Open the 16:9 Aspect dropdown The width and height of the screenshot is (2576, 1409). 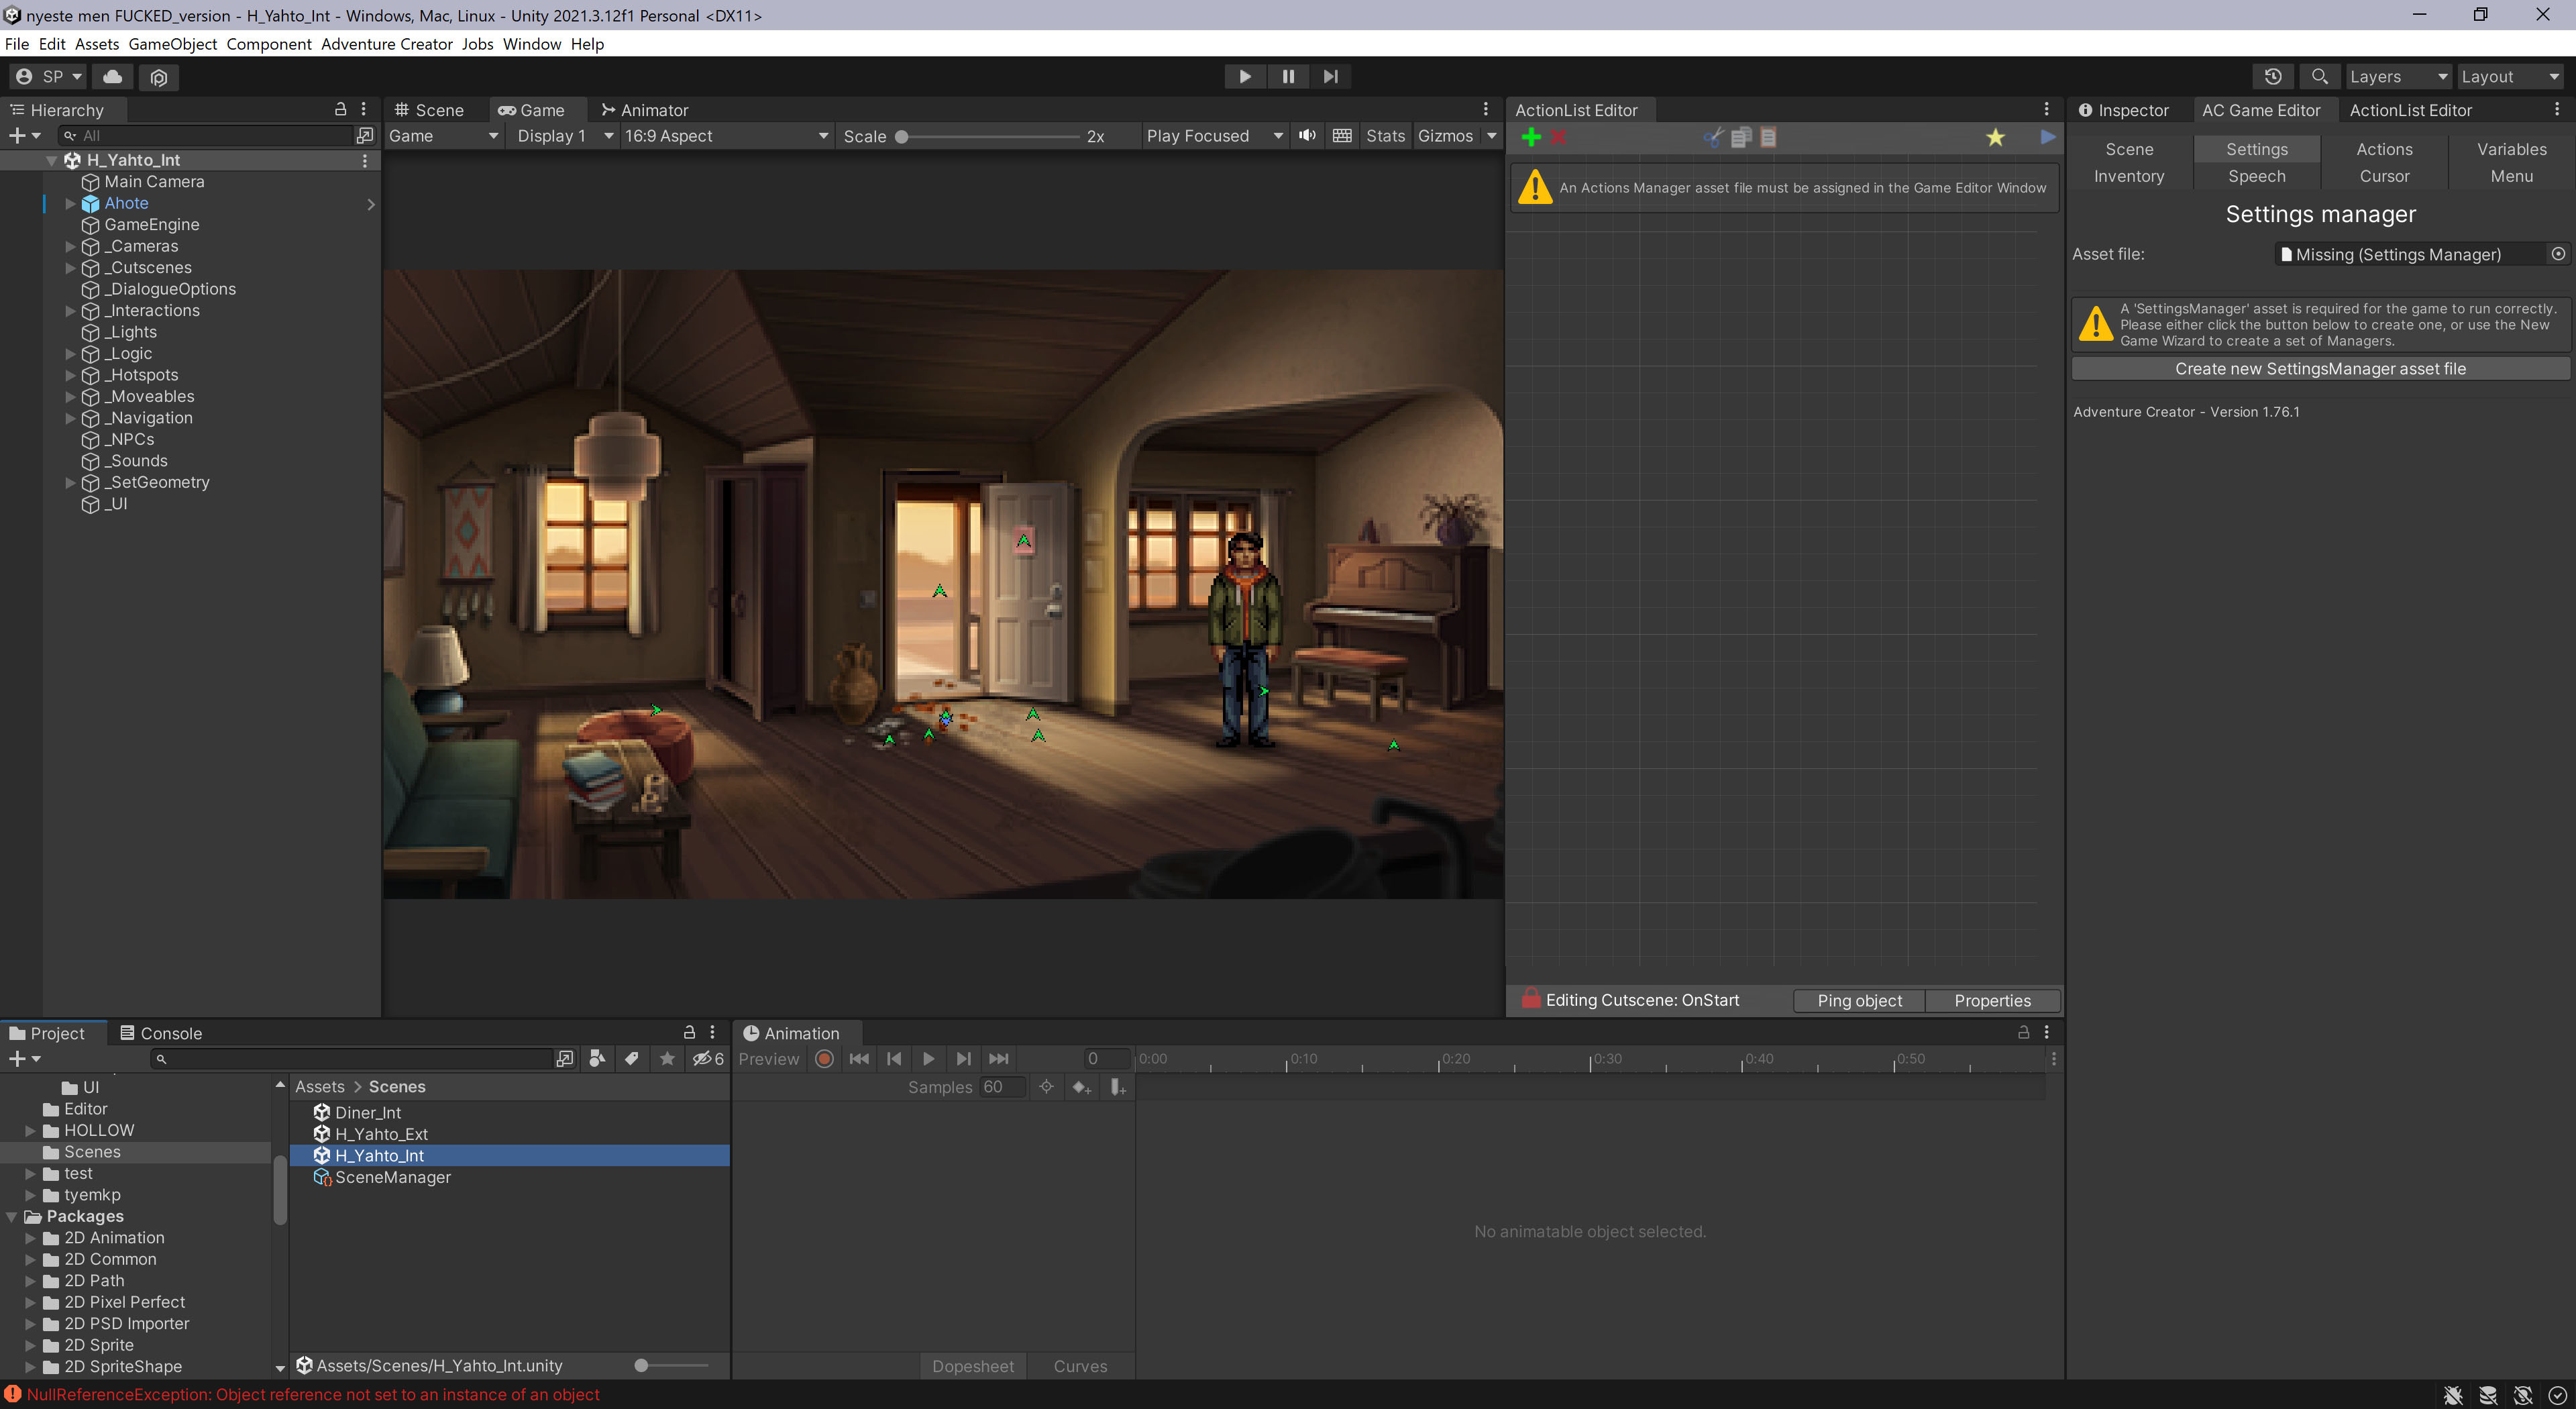pyautogui.click(x=726, y=136)
